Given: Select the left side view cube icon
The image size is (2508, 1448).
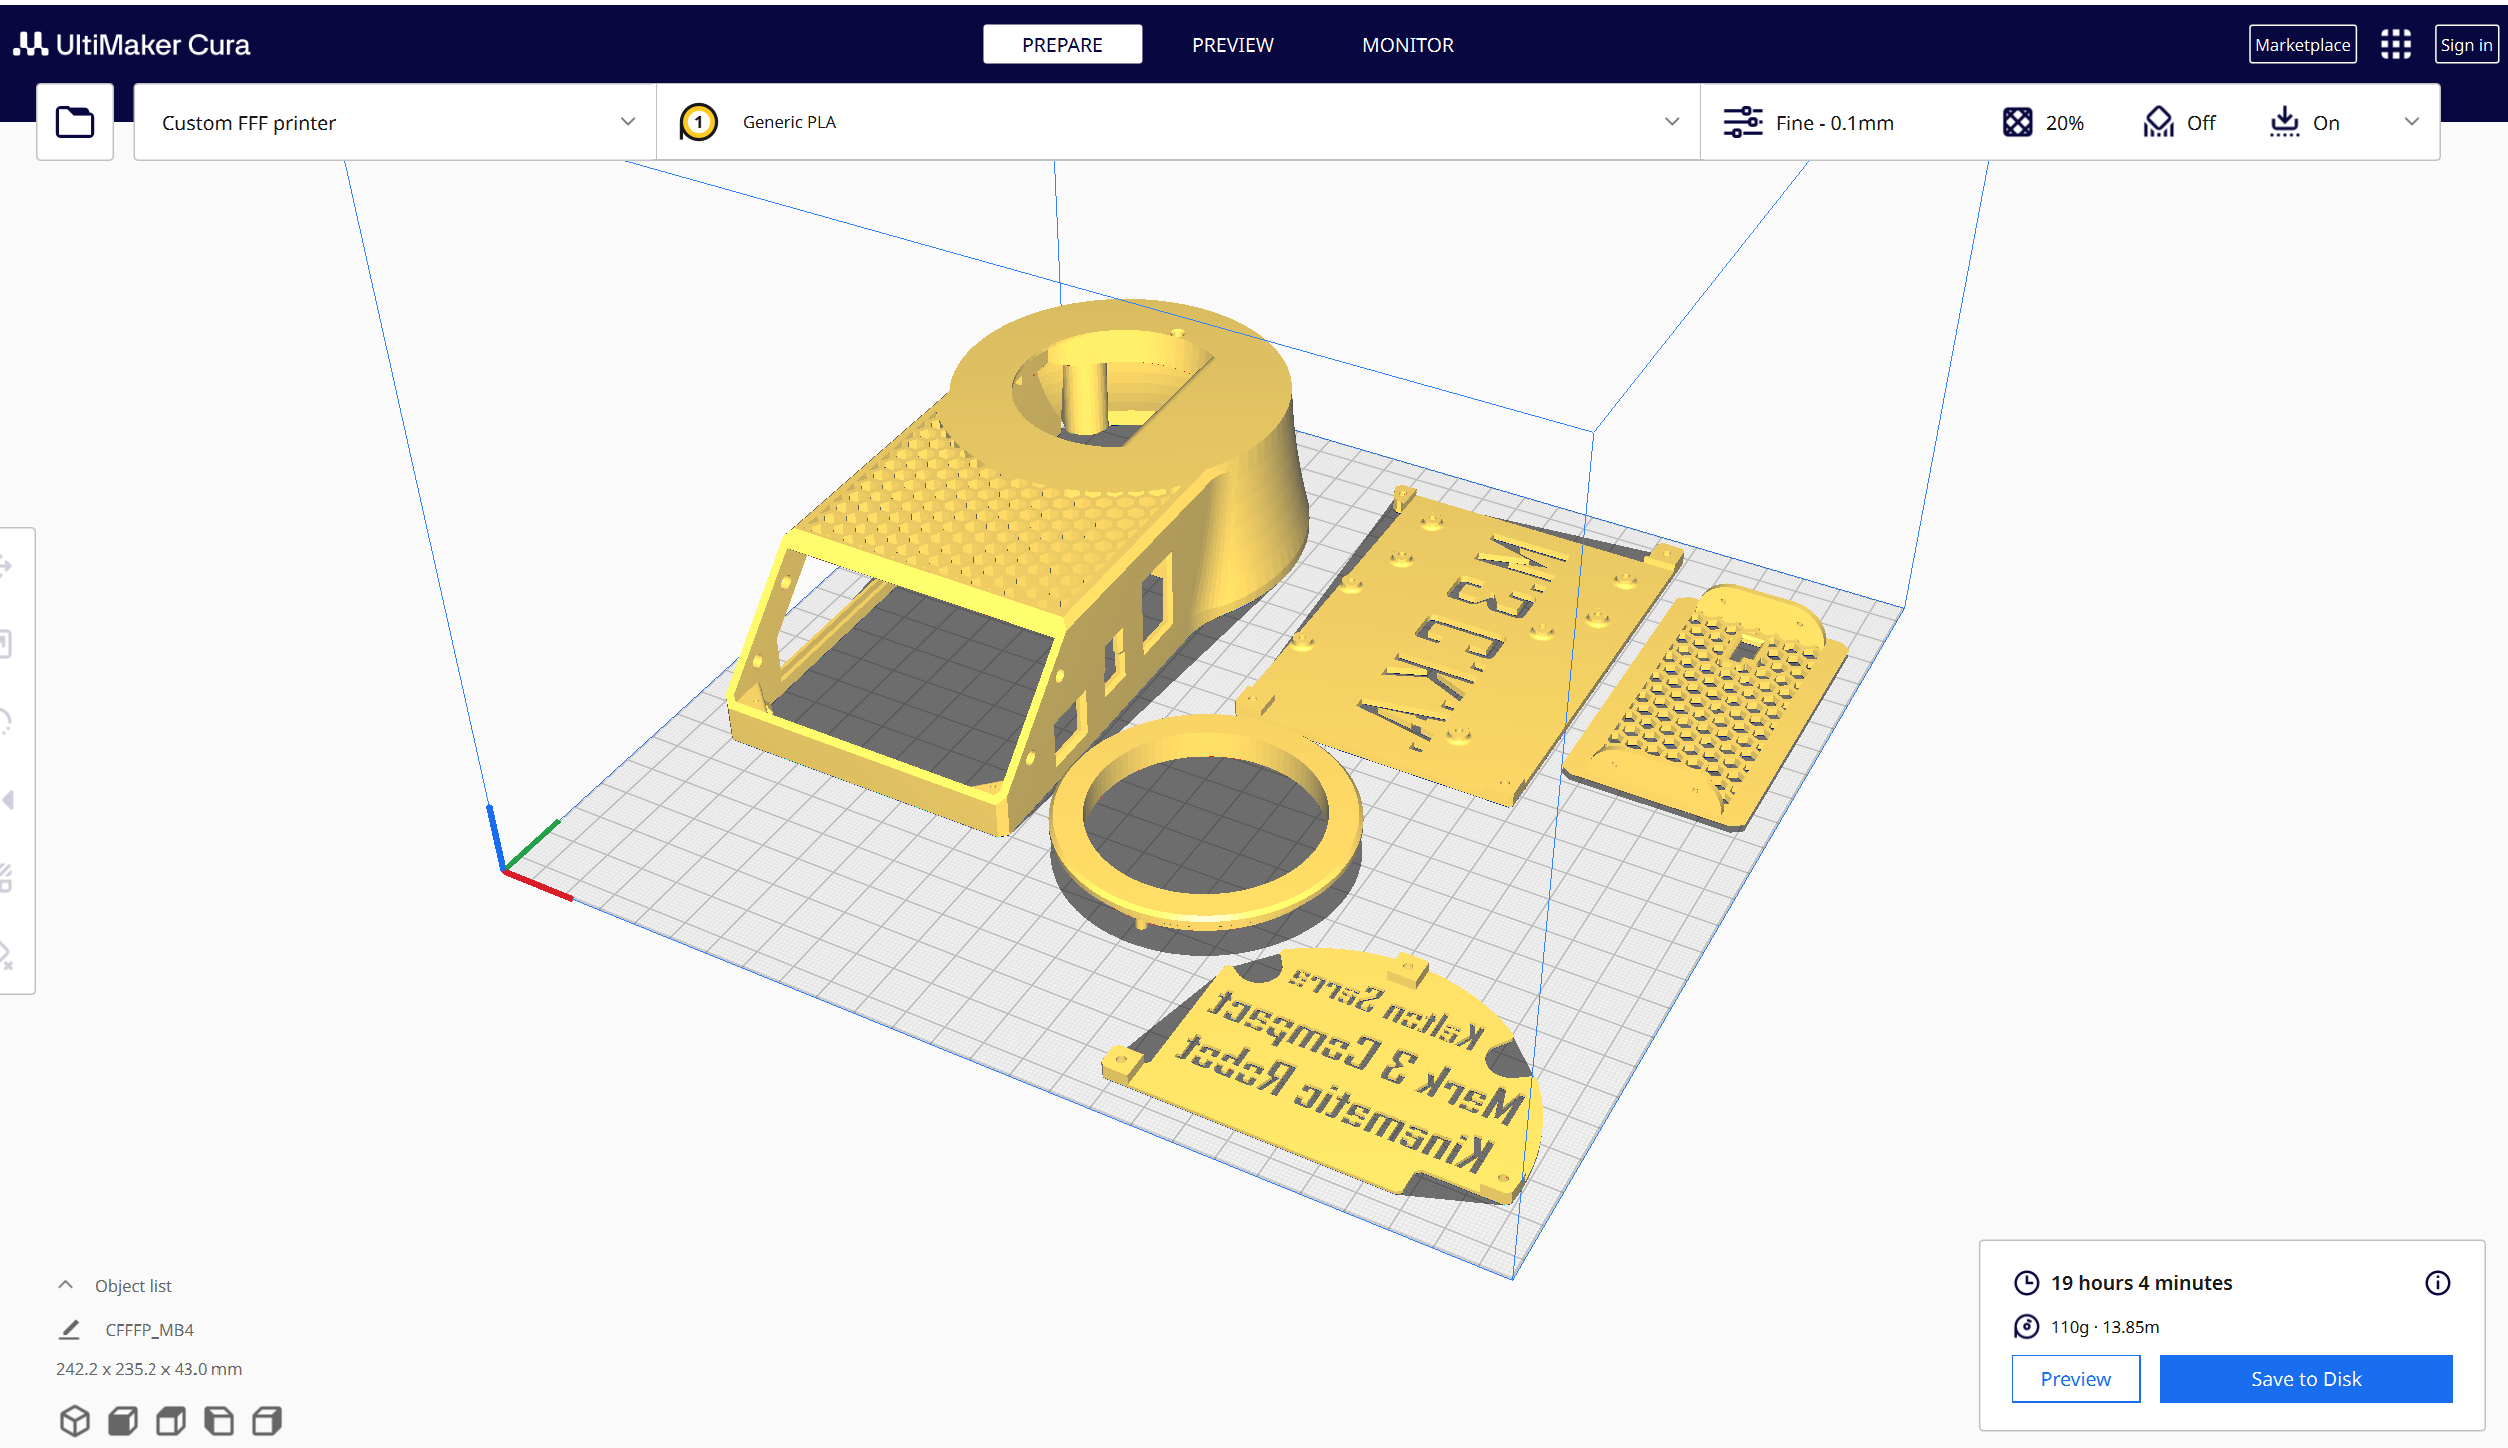Looking at the screenshot, I should (219, 1420).
